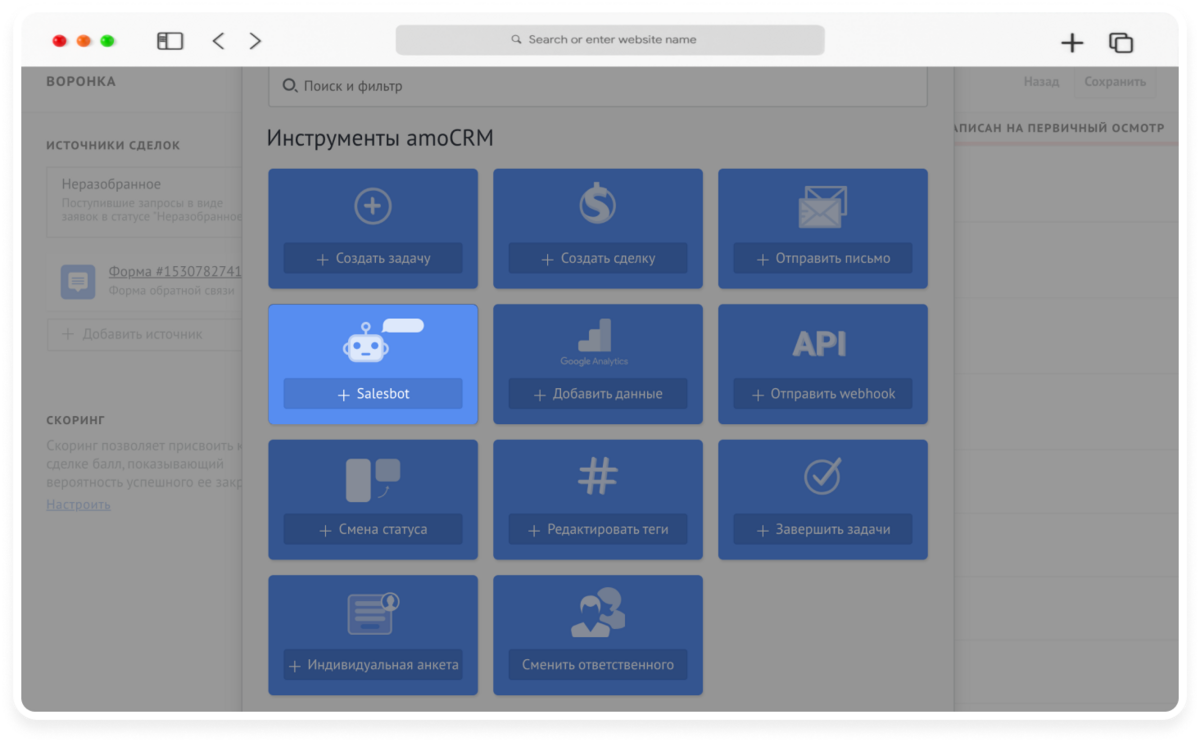This screenshot has height=742, width=1200.
Task: Click the plus-circle icon on the Создать задачу tile
Action: [x=373, y=207]
